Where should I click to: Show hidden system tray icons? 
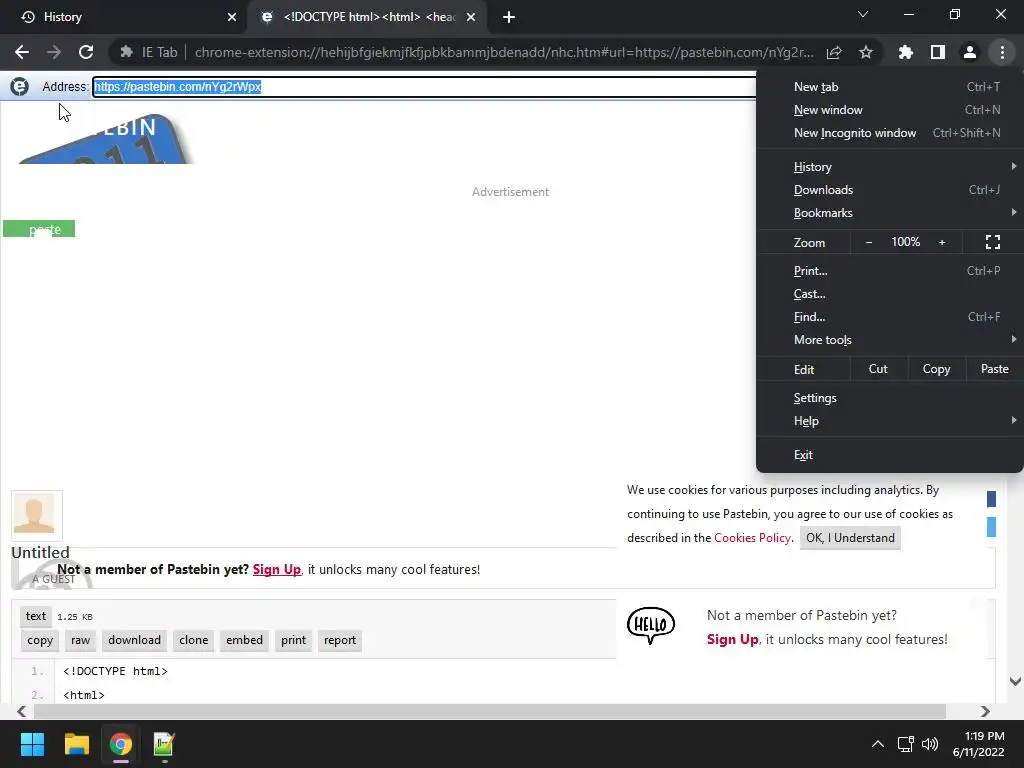click(878, 744)
